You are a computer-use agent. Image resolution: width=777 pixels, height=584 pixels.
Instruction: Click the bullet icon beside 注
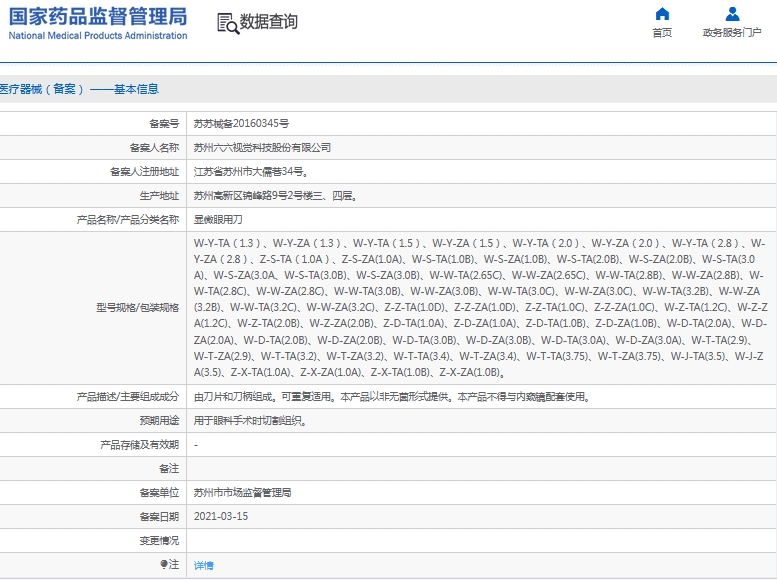coord(164,564)
